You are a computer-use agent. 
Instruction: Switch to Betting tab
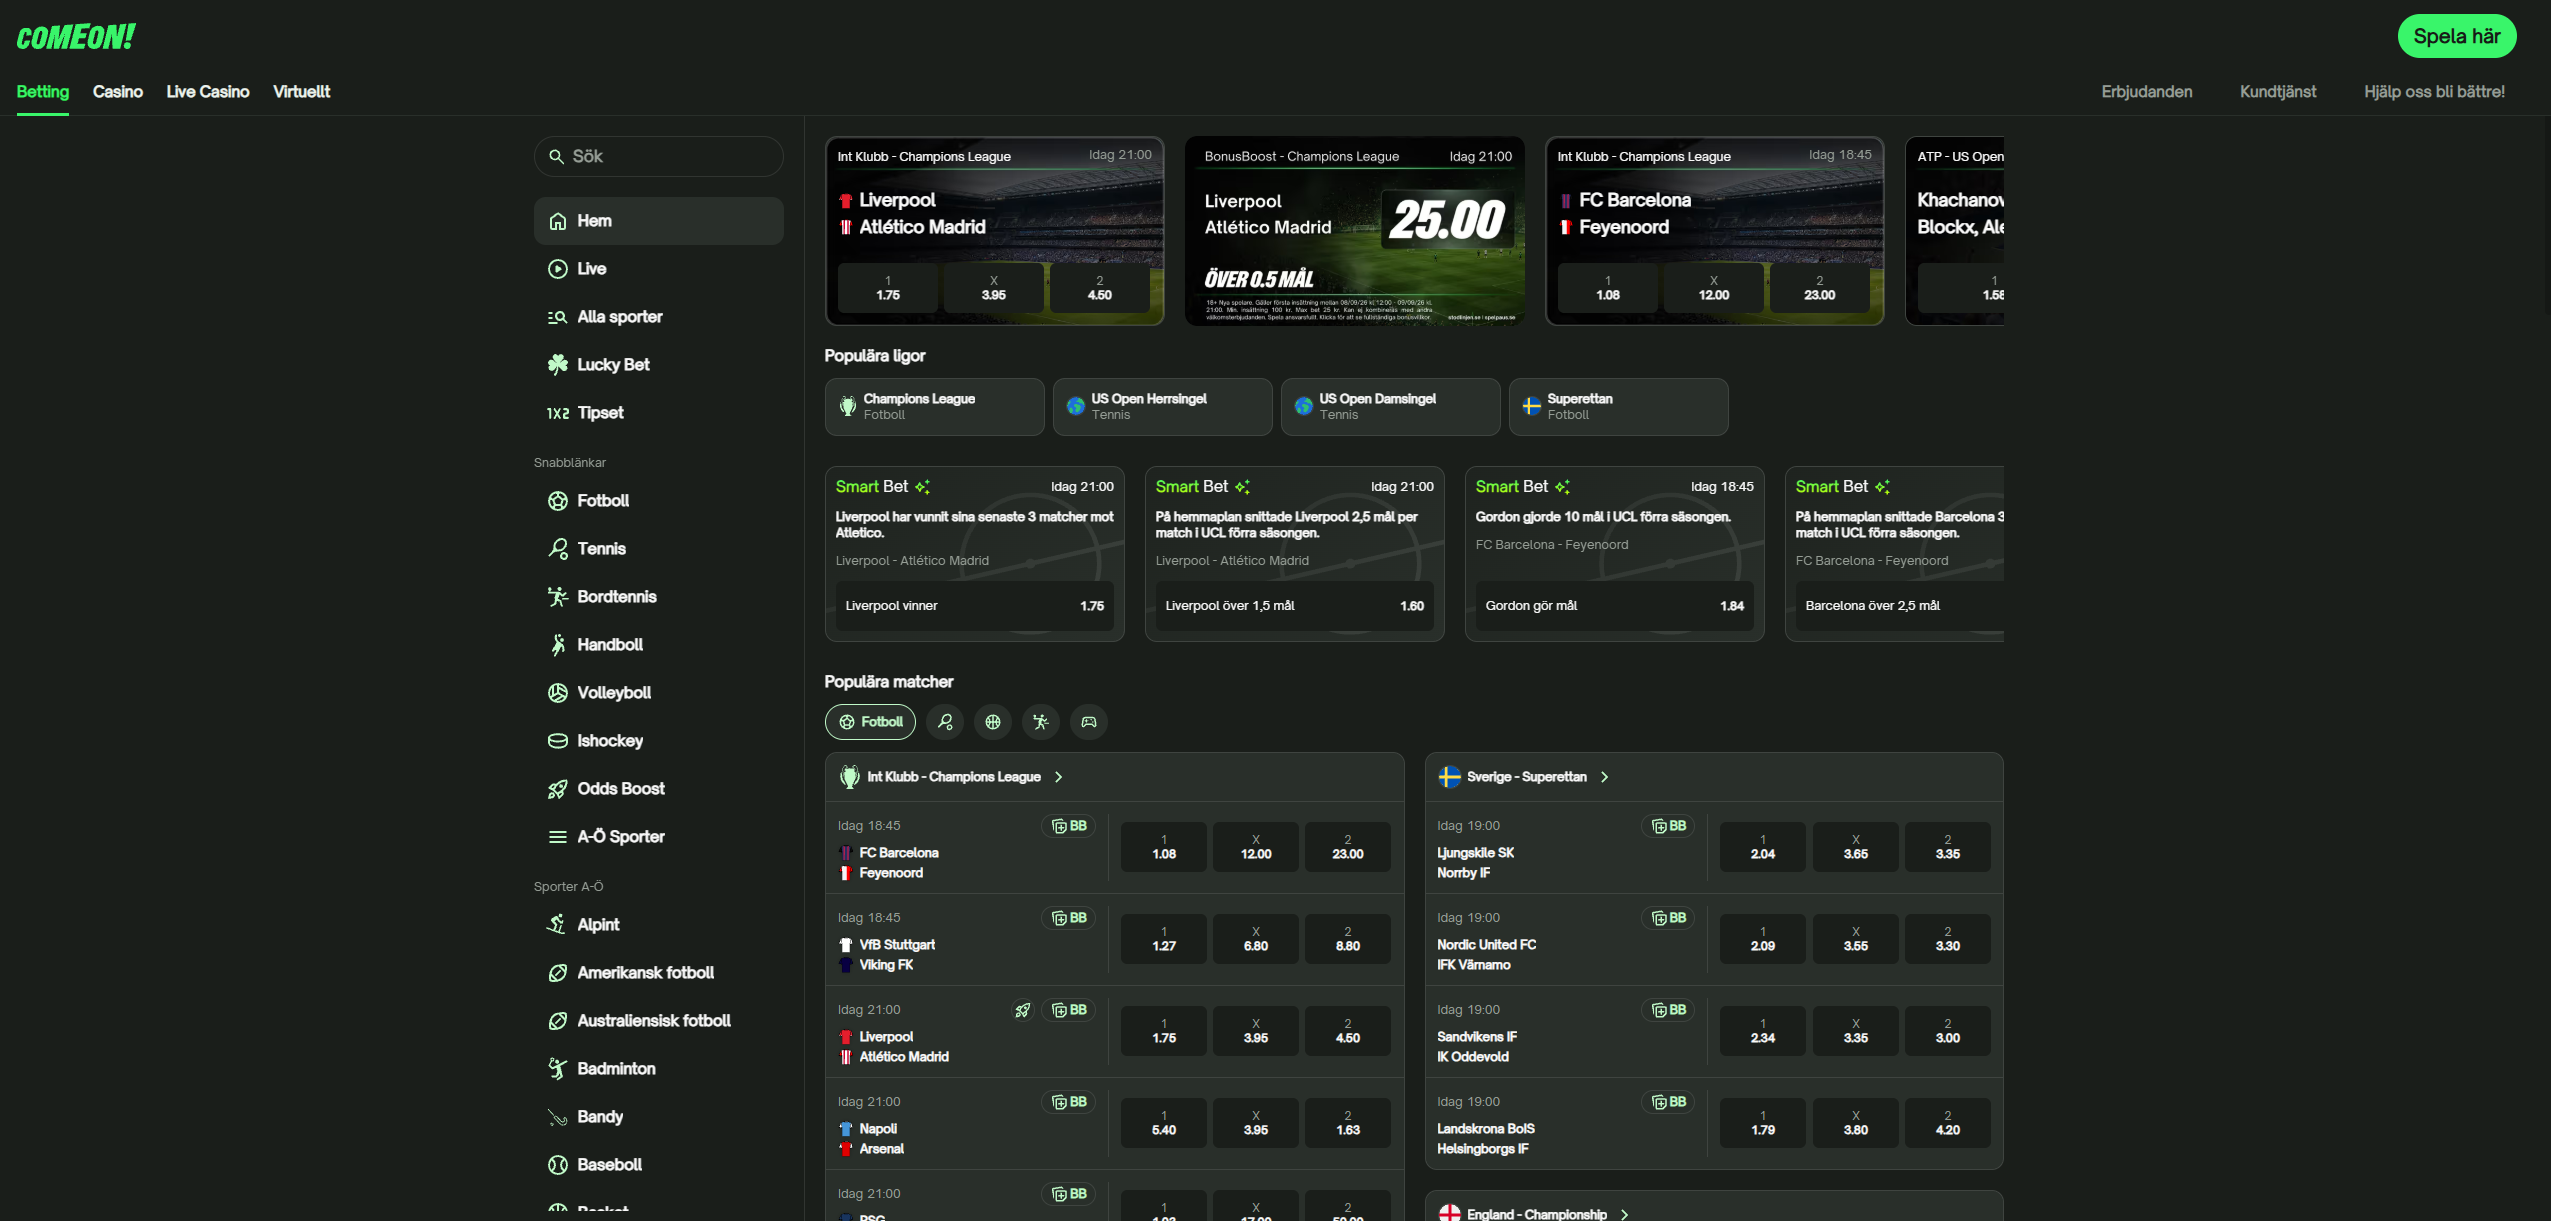[43, 92]
